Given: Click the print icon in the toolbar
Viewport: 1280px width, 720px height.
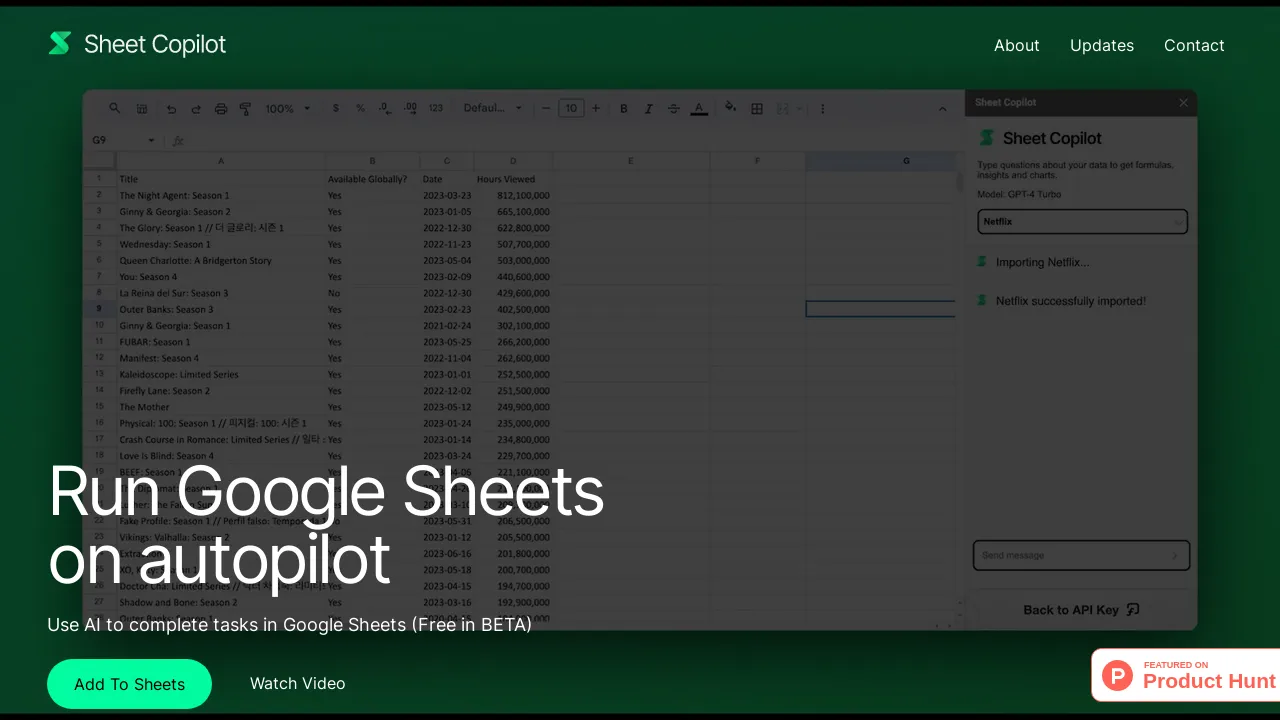Looking at the screenshot, I should click(x=220, y=108).
